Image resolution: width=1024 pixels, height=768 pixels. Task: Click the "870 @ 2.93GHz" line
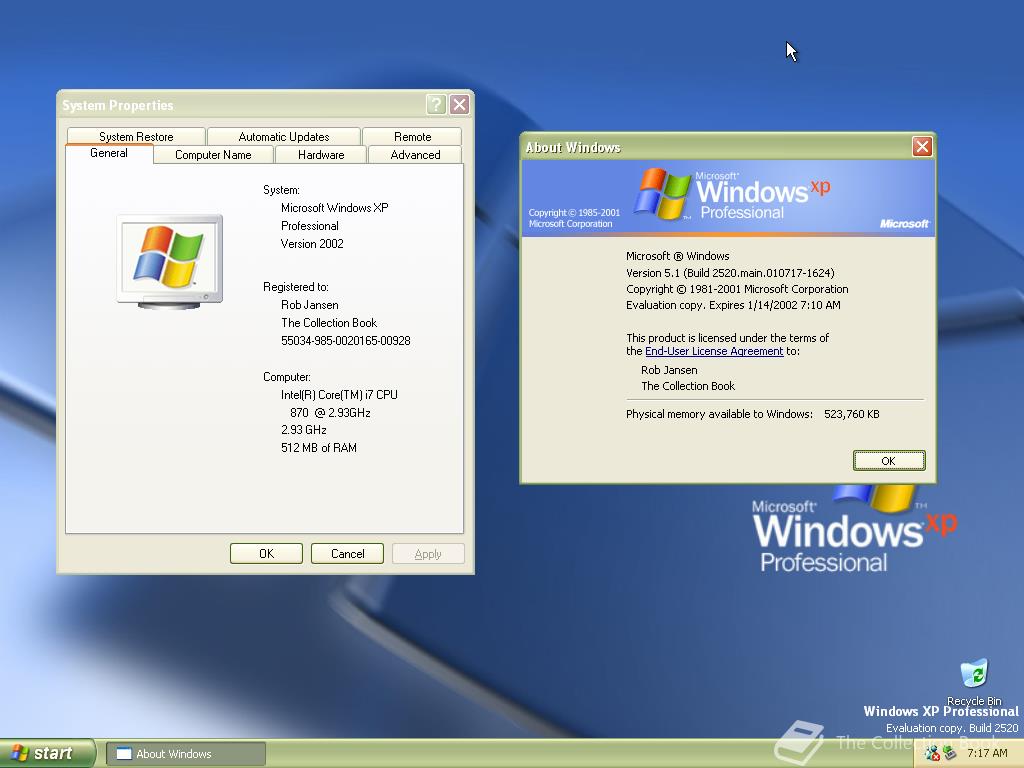(330, 413)
